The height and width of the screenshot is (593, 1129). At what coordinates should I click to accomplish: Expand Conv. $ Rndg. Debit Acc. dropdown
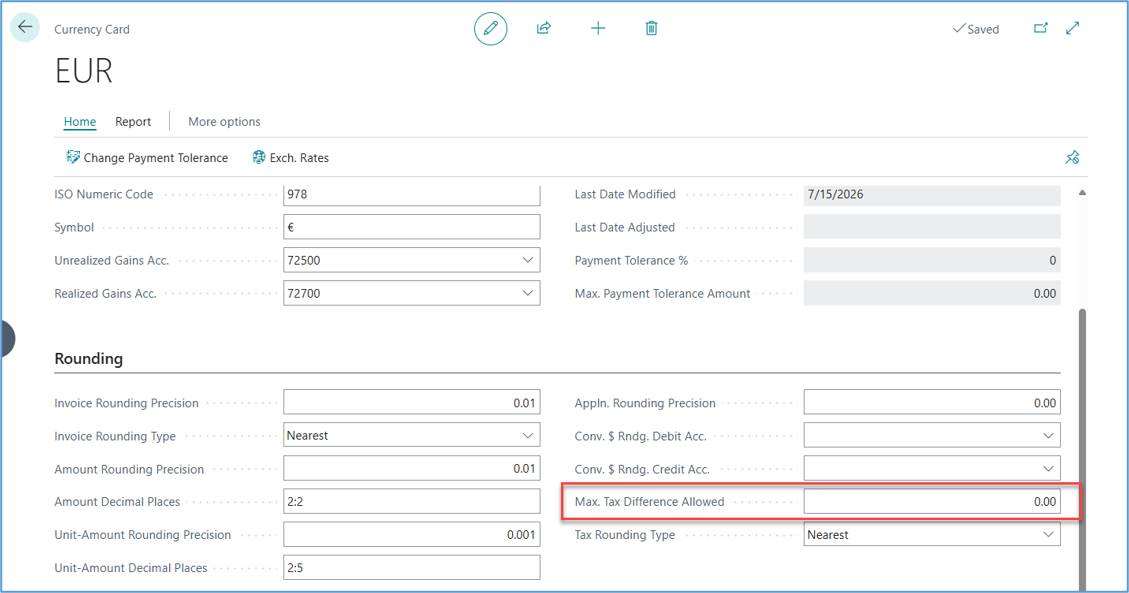[1048, 435]
